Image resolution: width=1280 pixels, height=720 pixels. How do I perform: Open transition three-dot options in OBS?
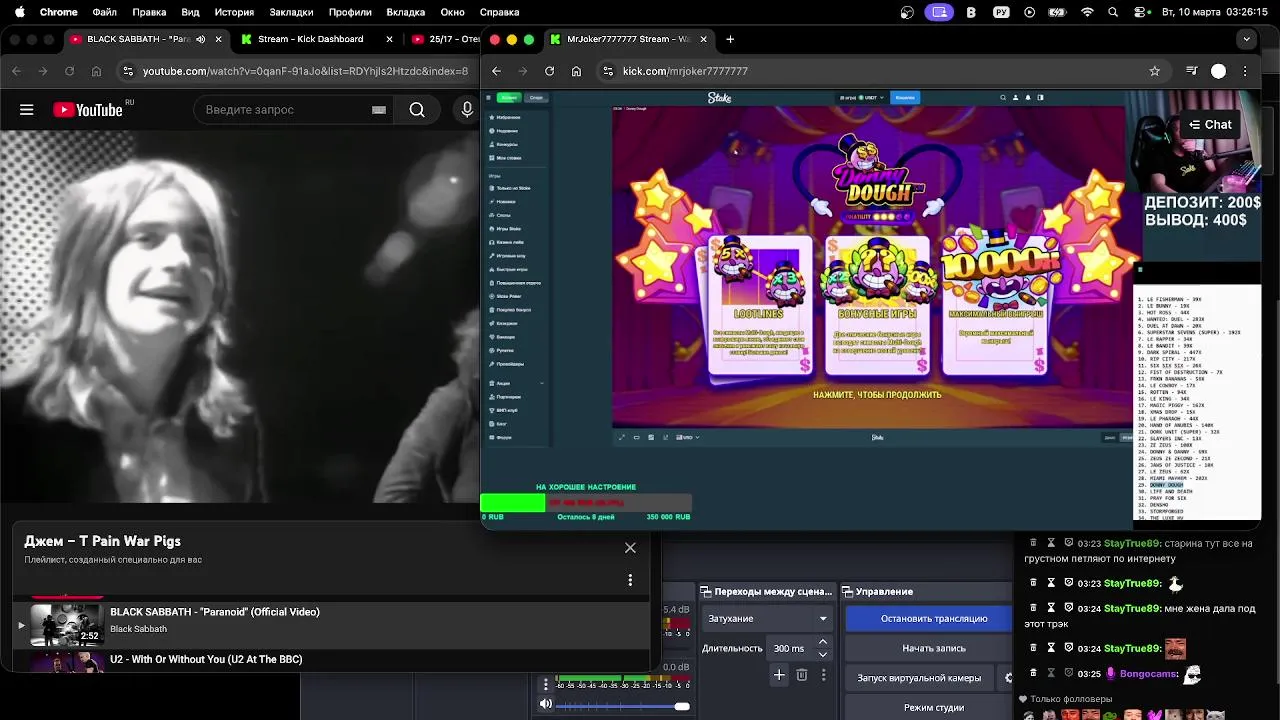pyautogui.click(x=822, y=675)
